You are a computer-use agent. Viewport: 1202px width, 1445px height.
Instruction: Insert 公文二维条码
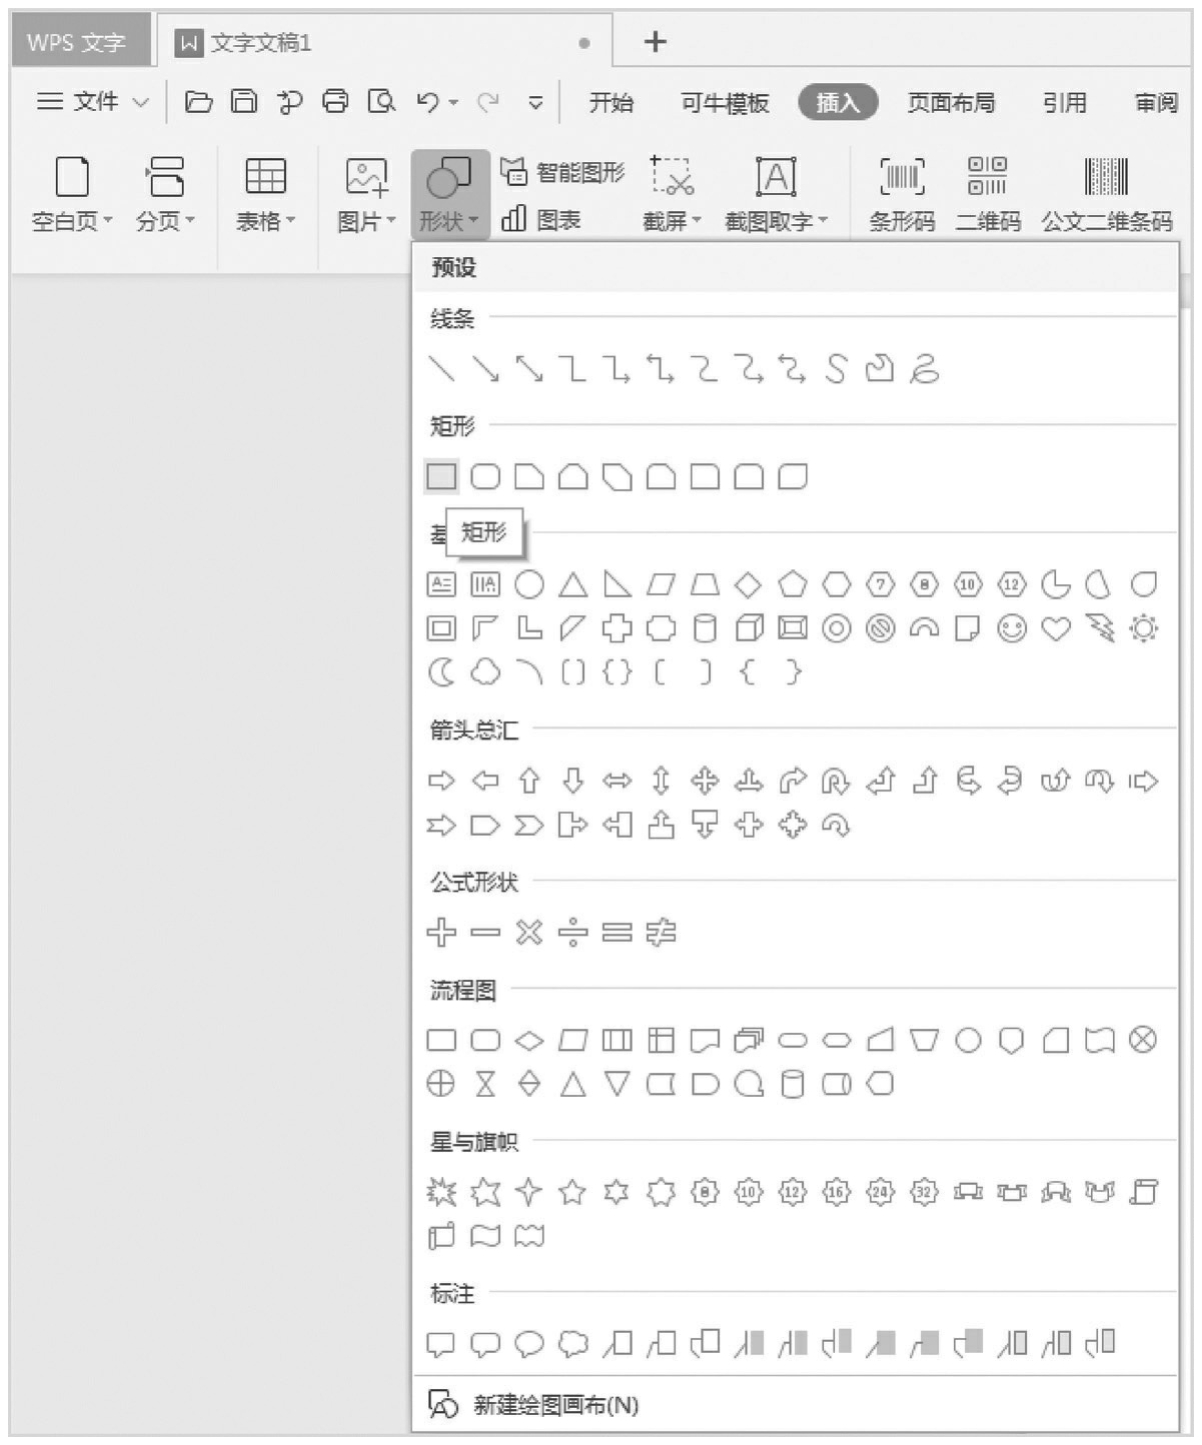pos(1107,194)
